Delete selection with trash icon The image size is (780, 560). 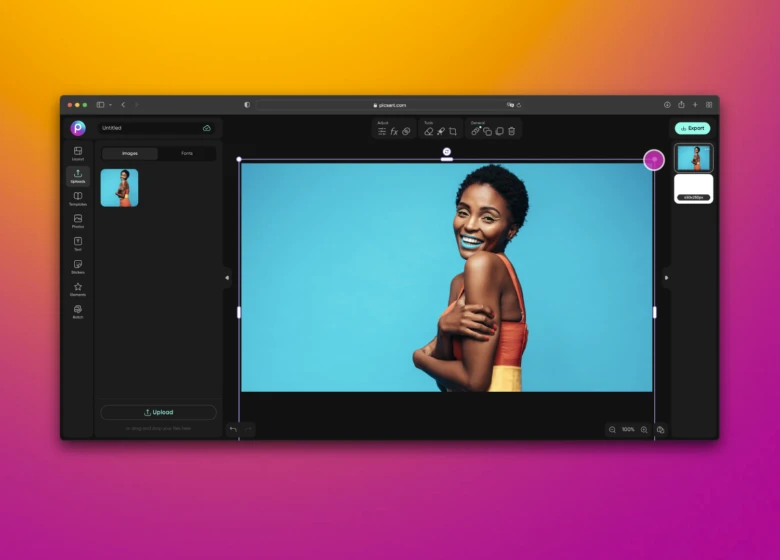click(x=512, y=131)
